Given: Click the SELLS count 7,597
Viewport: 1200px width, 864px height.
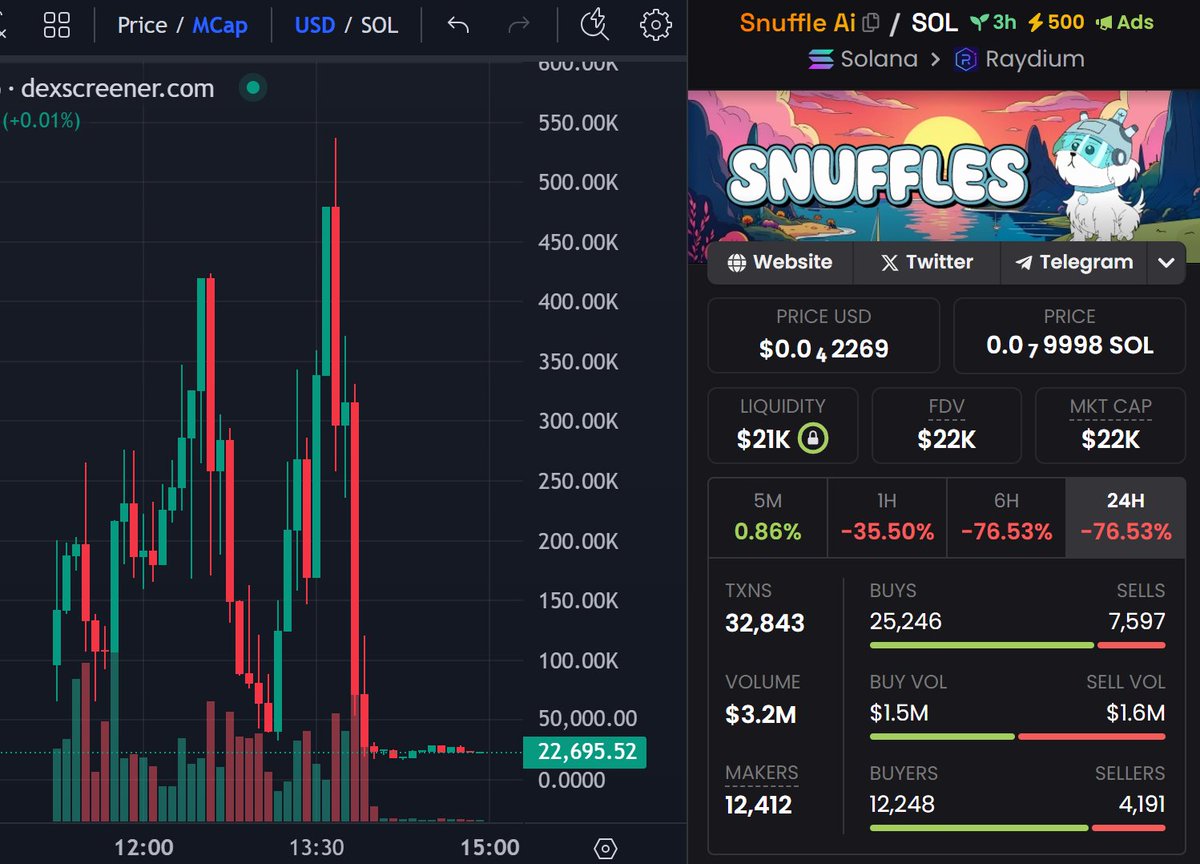Looking at the screenshot, I should coord(1137,622).
